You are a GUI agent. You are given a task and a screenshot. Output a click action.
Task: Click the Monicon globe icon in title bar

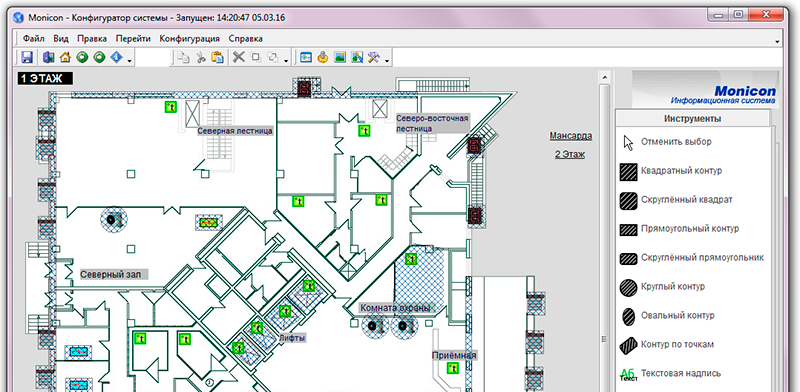(19, 17)
